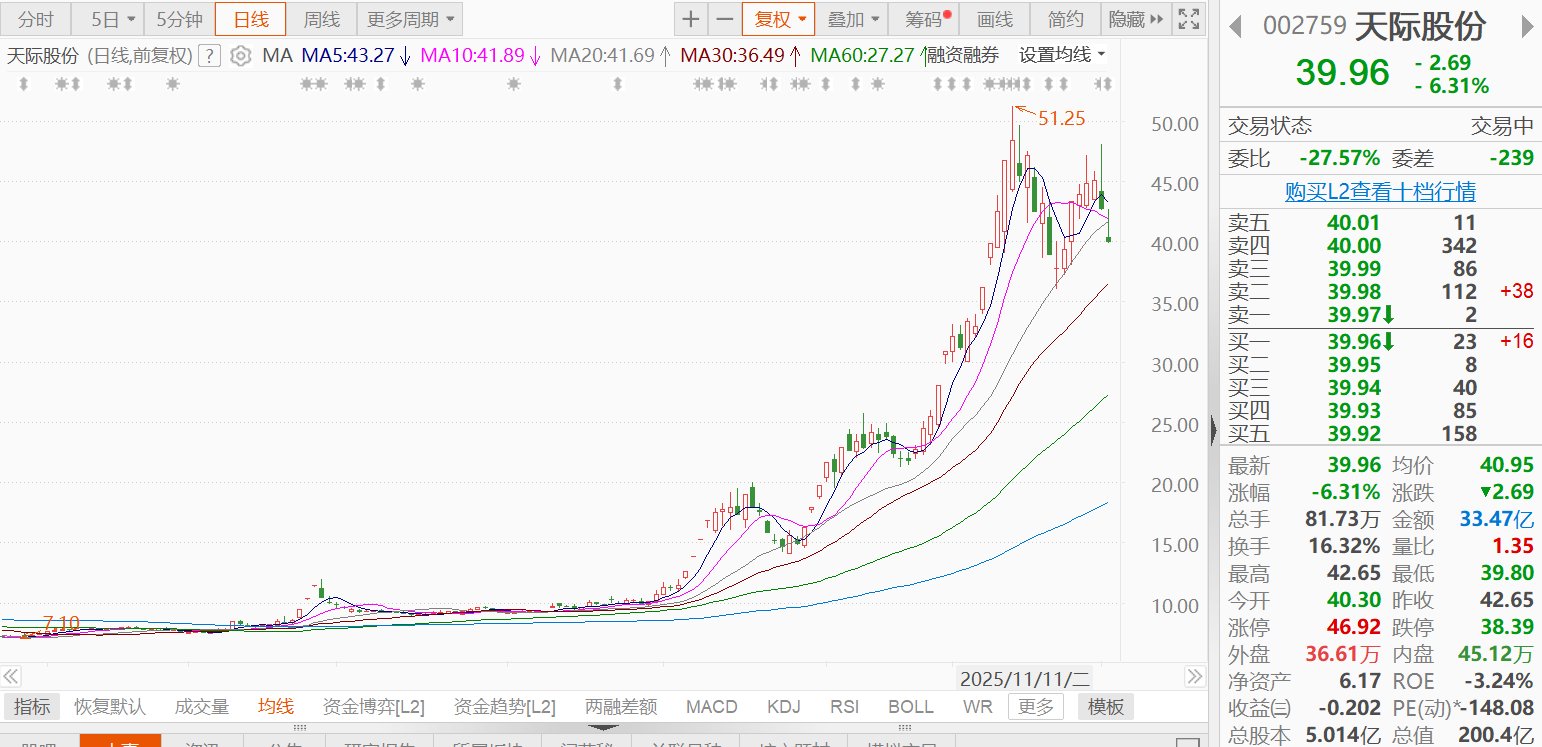Click the zoom in plus icon
1542x747 pixels.
coord(691,19)
